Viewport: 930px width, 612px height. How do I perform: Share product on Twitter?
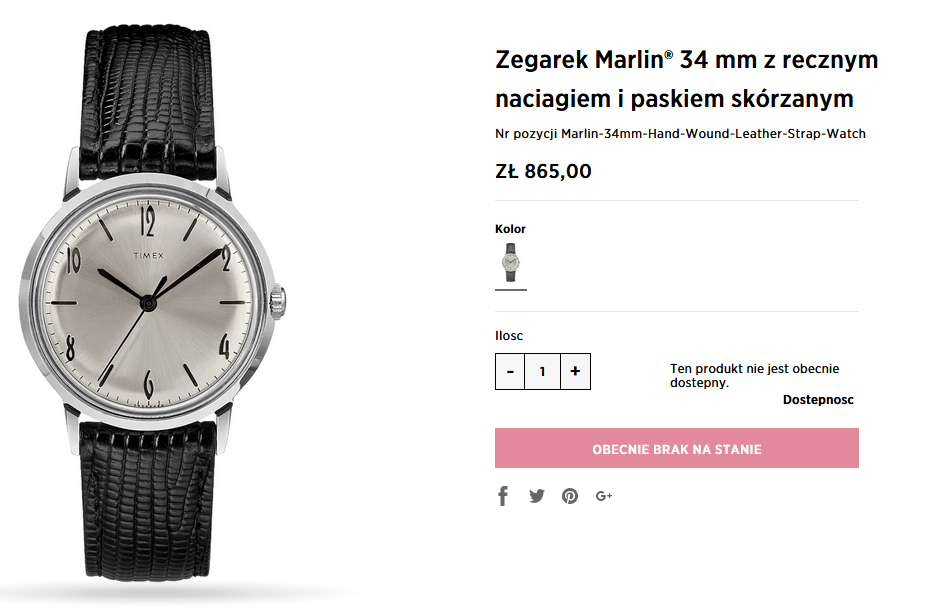pyautogui.click(x=537, y=496)
